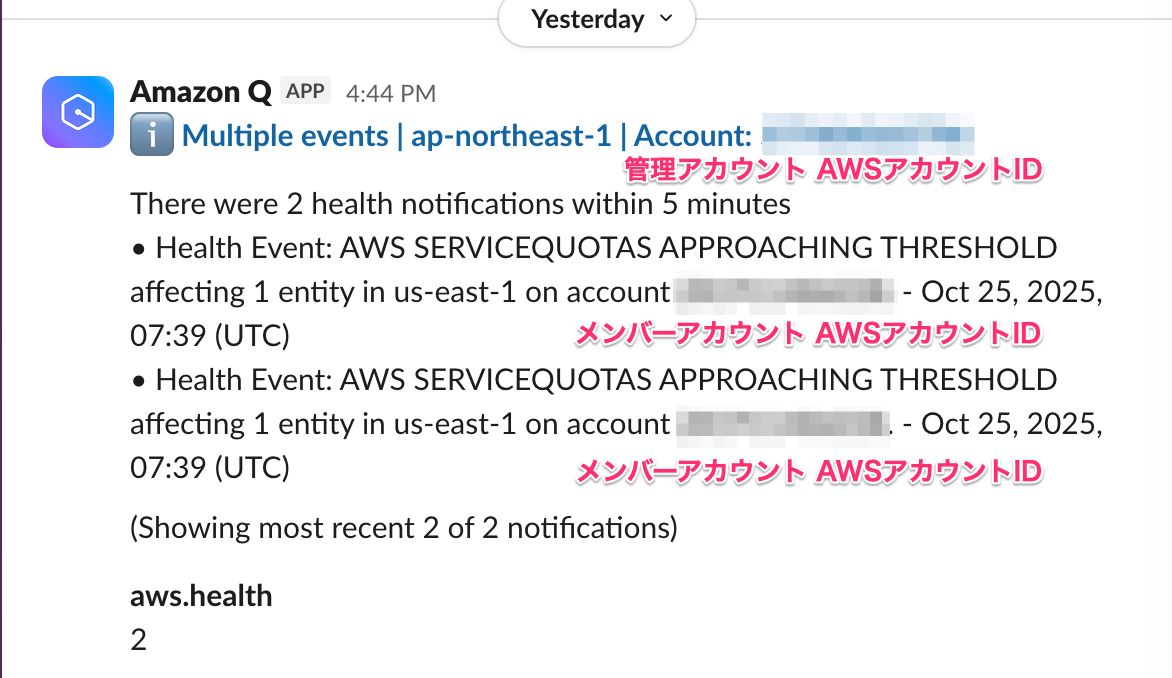Click the blurred account ID in the title
Viewport: 1172px width, 678px height.
(x=868, y=135)
